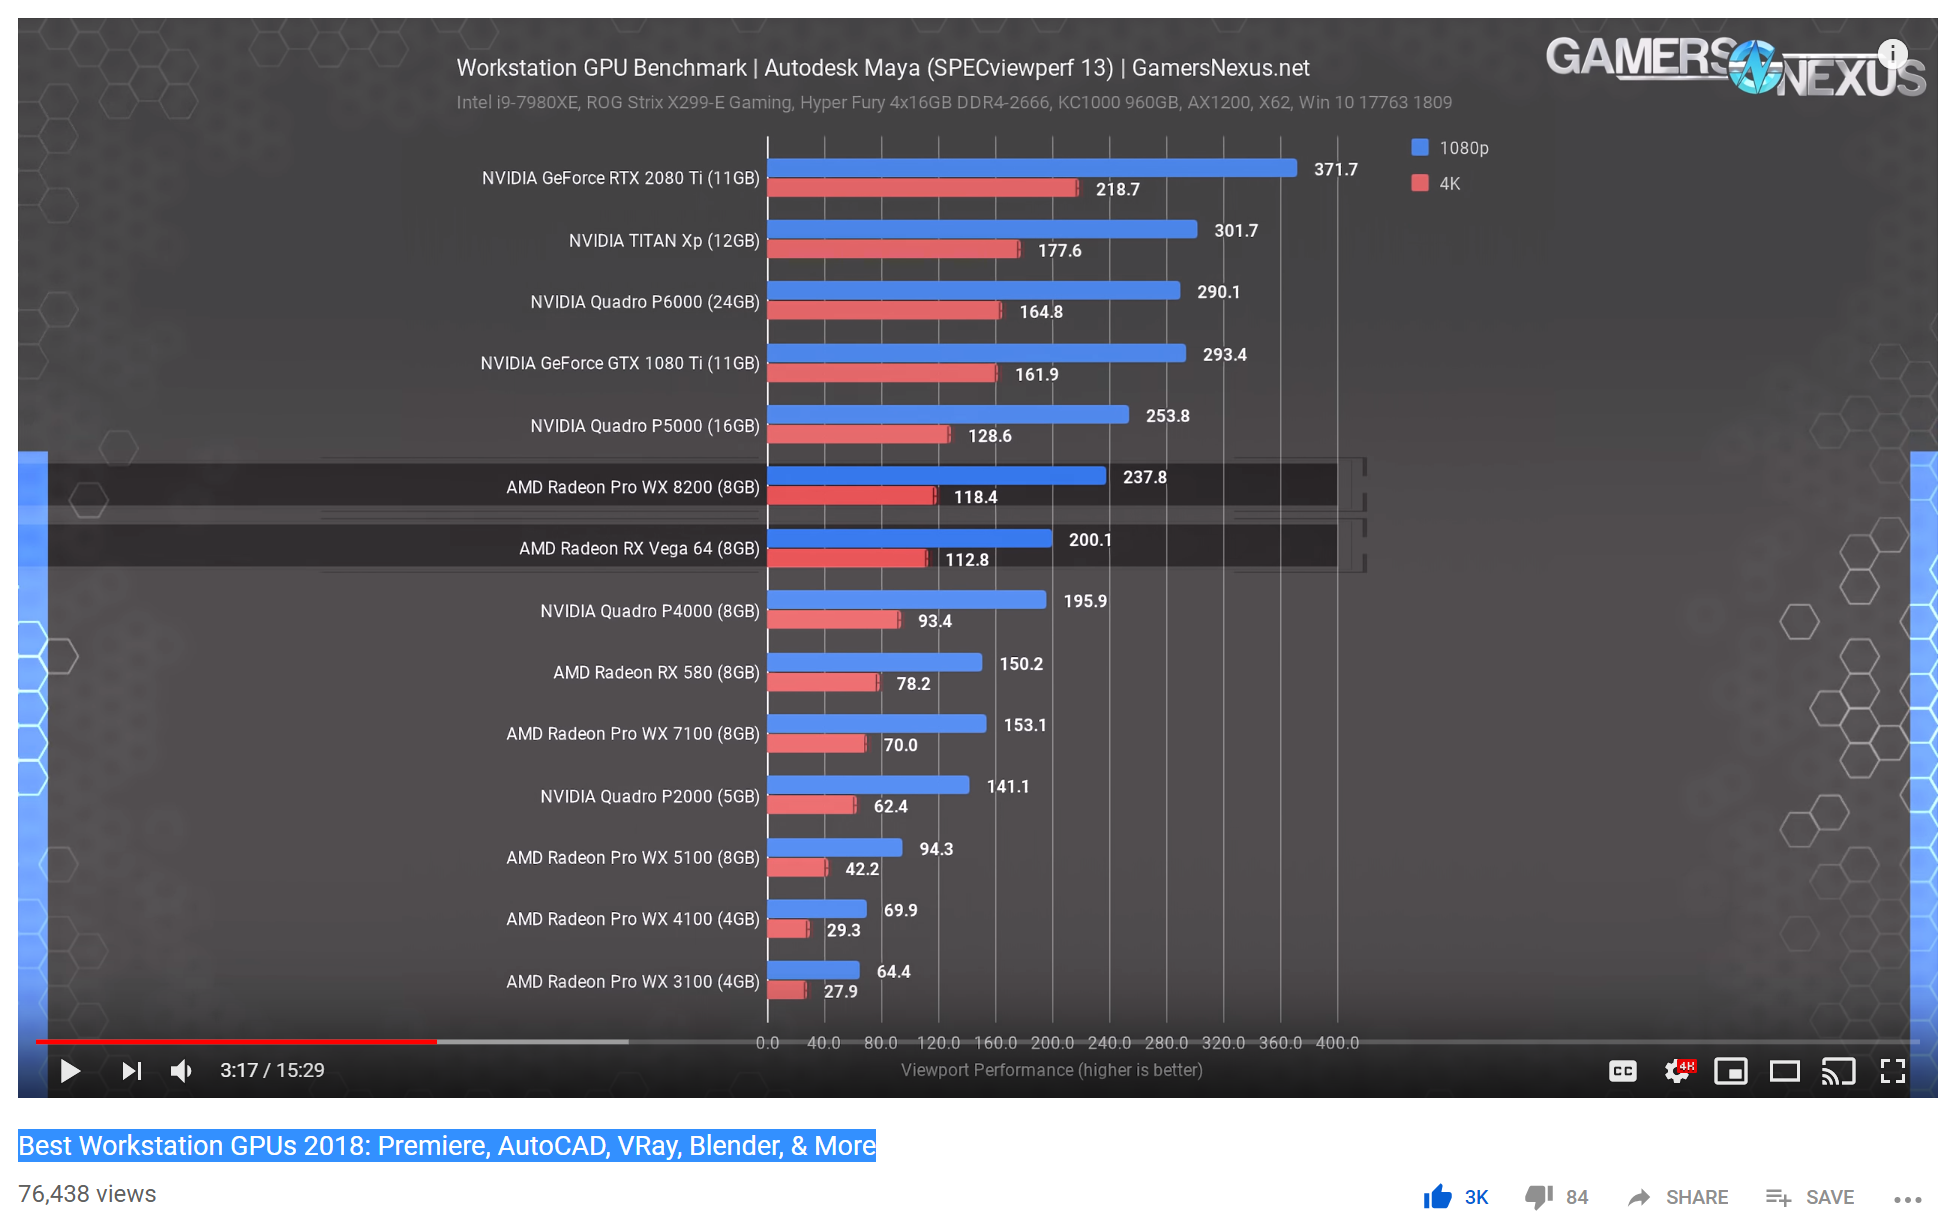Image resolution: width=1954 pixels, height=1232 pixels.
Task: Click NVIDIA Quadro P6000 (24GB) label
Action: pyautogui.click(x=645, y=302)
